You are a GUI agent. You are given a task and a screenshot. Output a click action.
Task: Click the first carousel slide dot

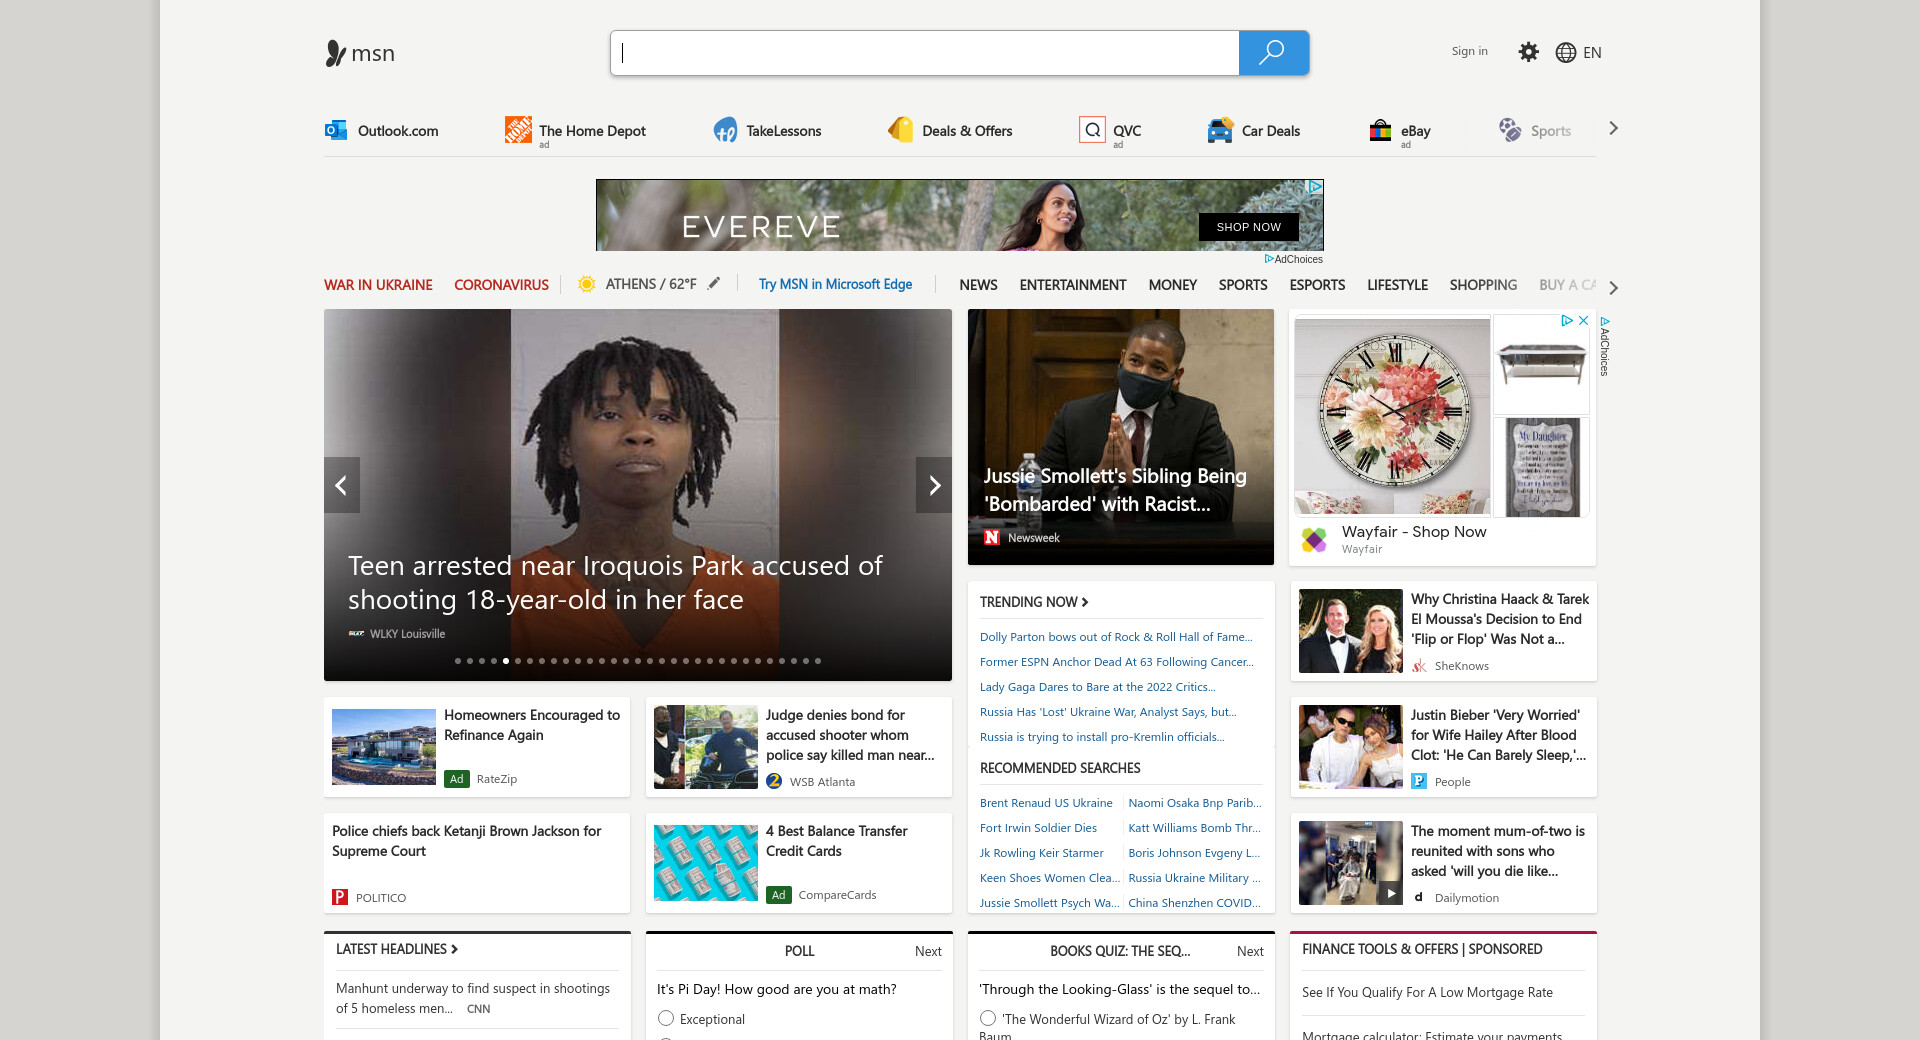[458, 661]
